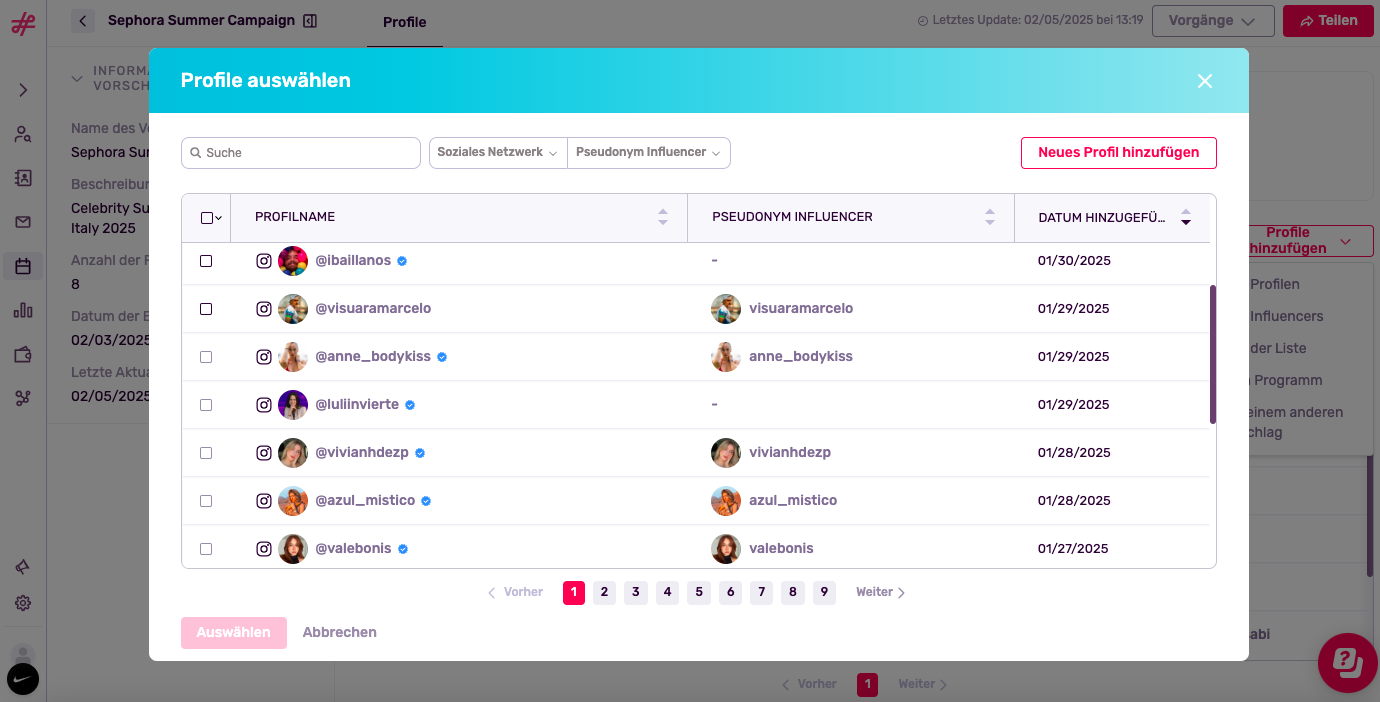Go back with arrow next to campaign name

83,21
